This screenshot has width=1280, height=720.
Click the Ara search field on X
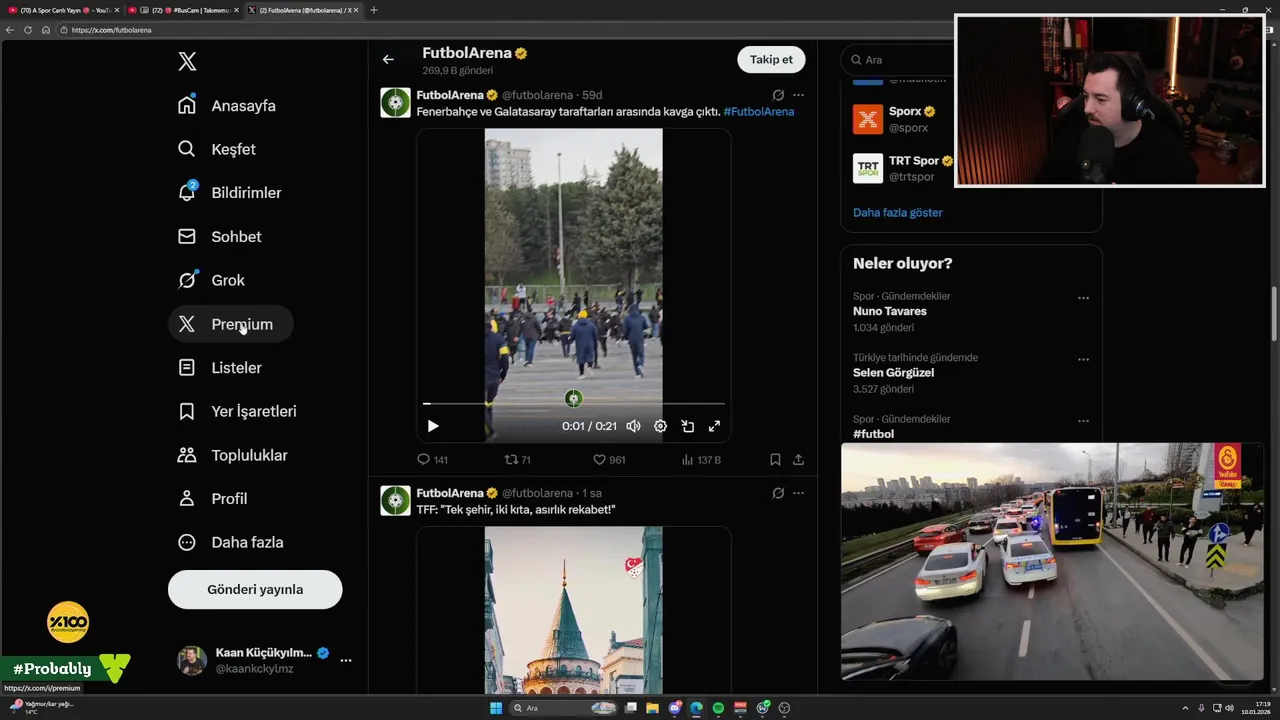[897, 60]
